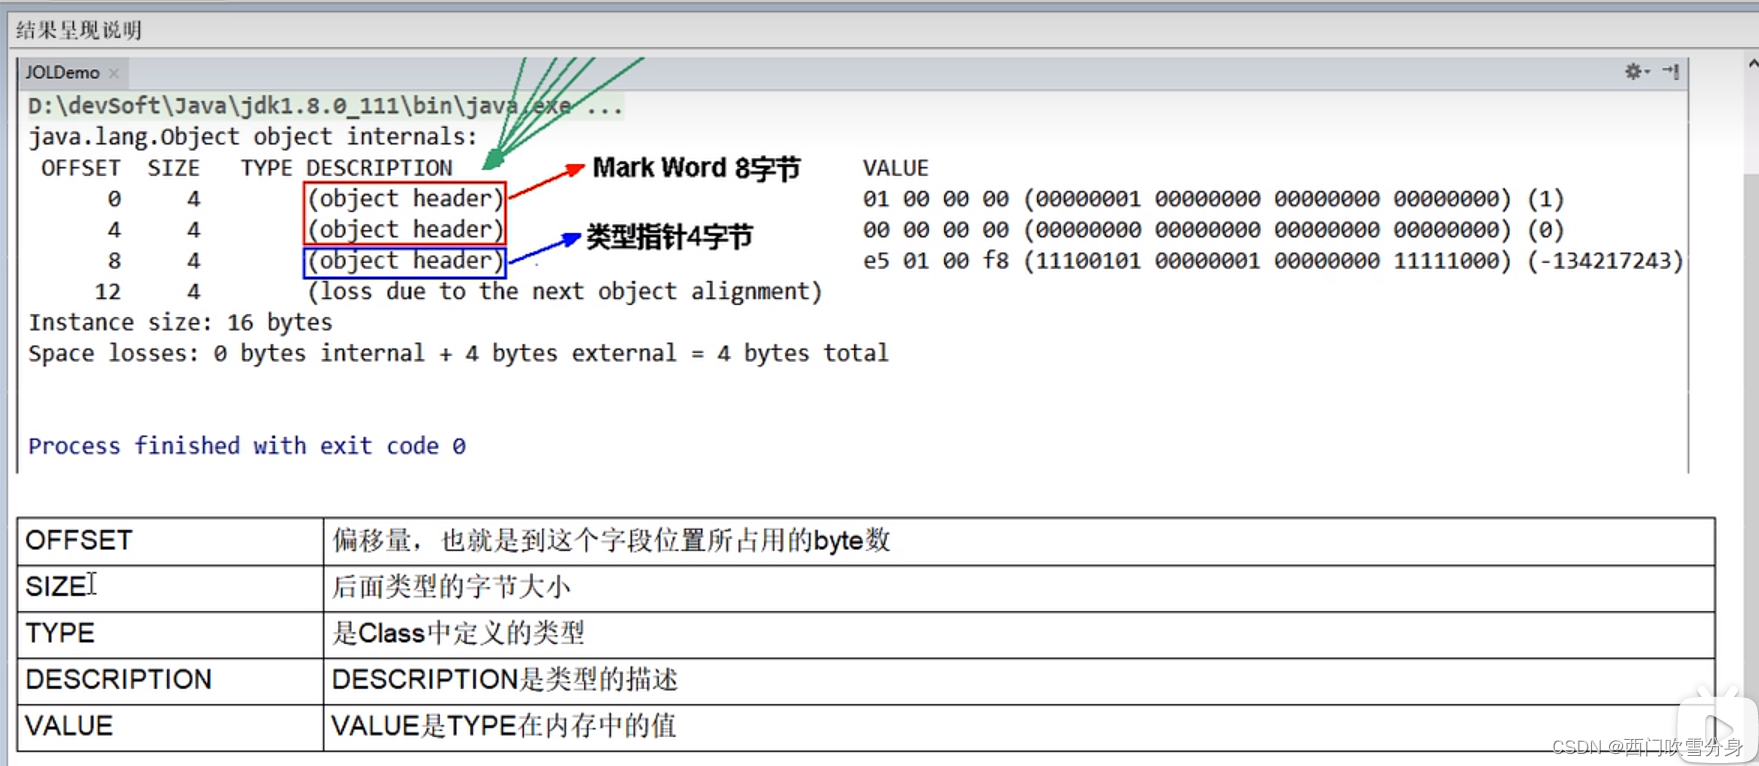
Task: Click 'Instance size: 16 bytes' line
Action: click(x=180, y=323)
